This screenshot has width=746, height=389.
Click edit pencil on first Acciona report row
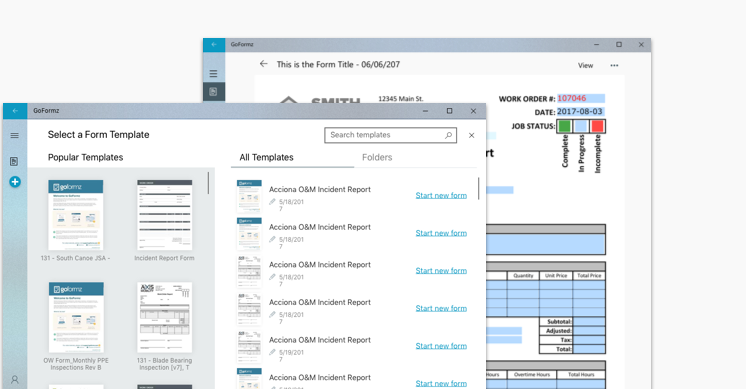click(272, 202)
